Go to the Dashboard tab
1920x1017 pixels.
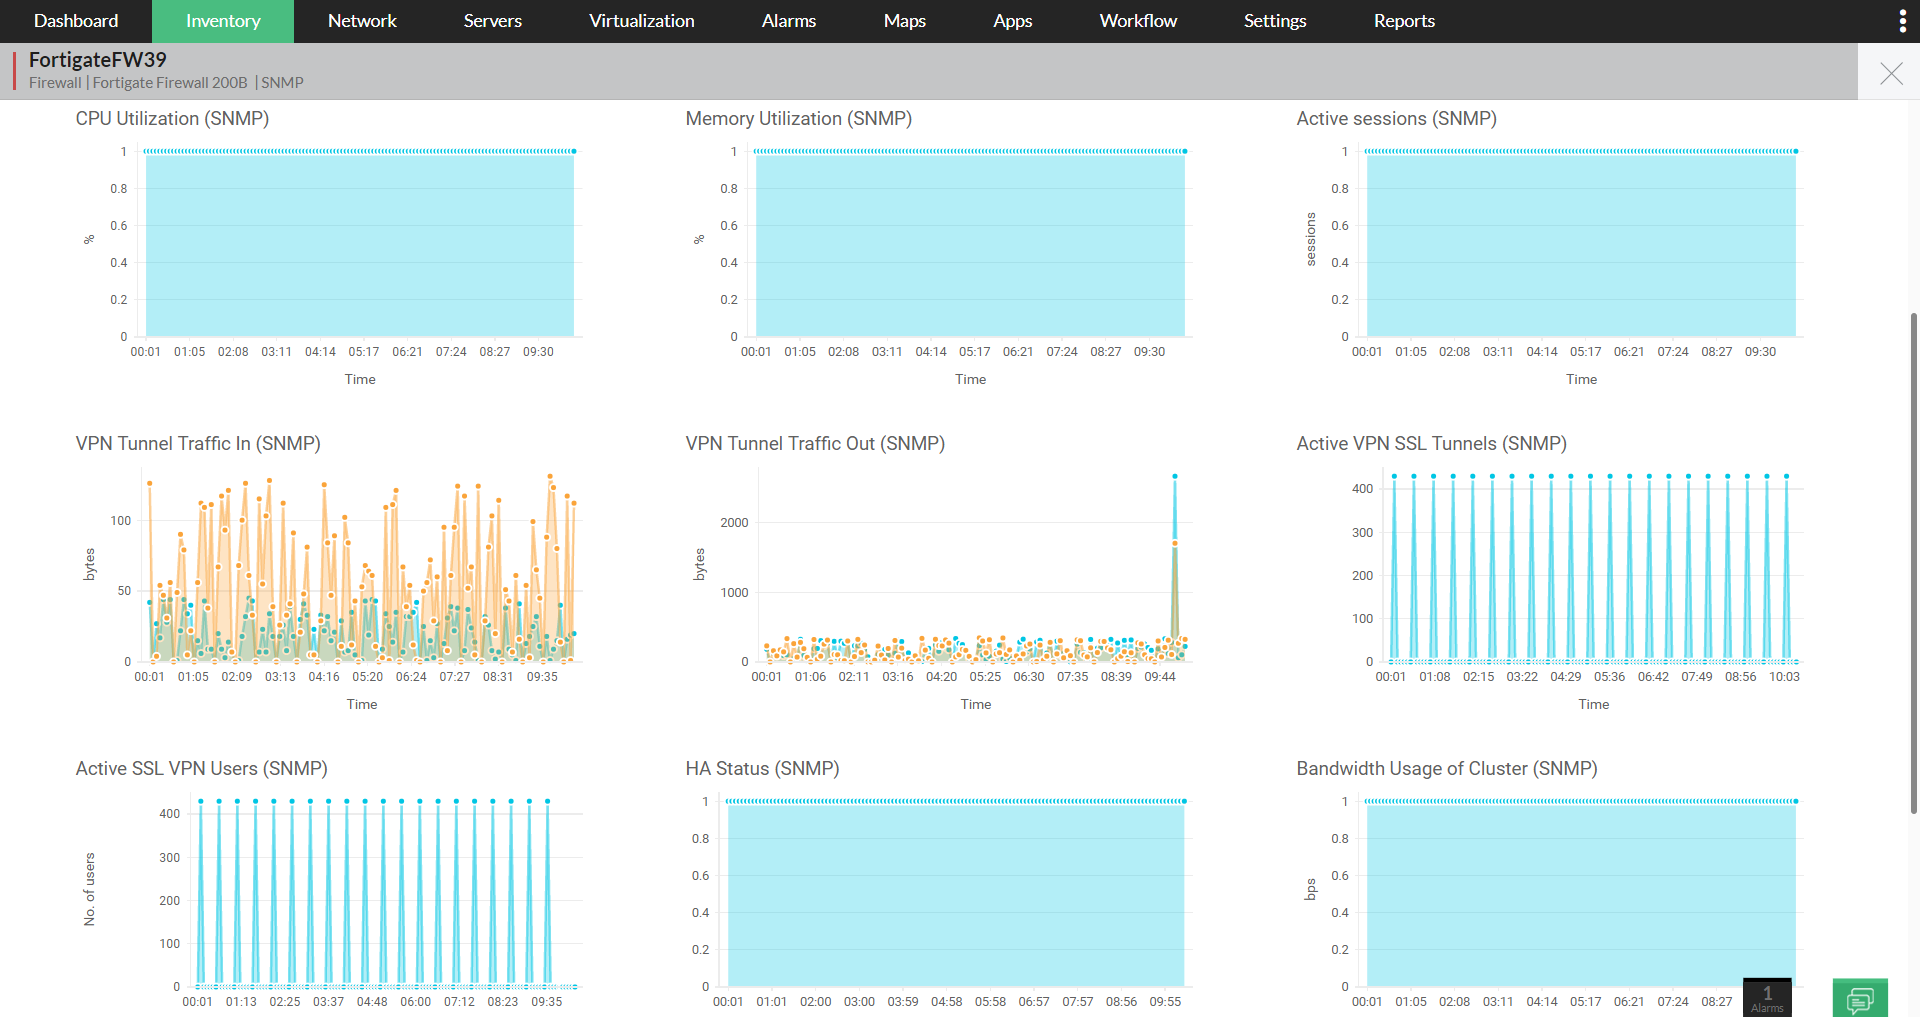(76, 21)
